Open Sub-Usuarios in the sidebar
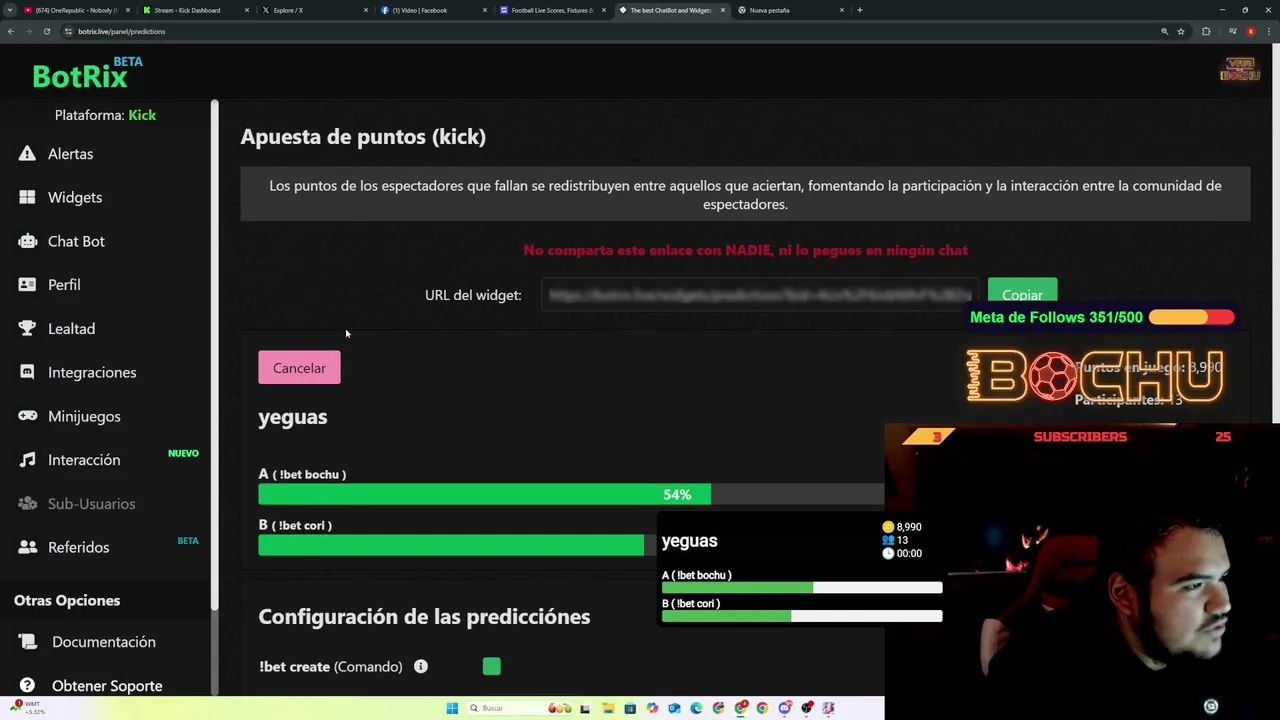Image resolution: width=1280 pixels, height=720 pixels. point(91,503)
